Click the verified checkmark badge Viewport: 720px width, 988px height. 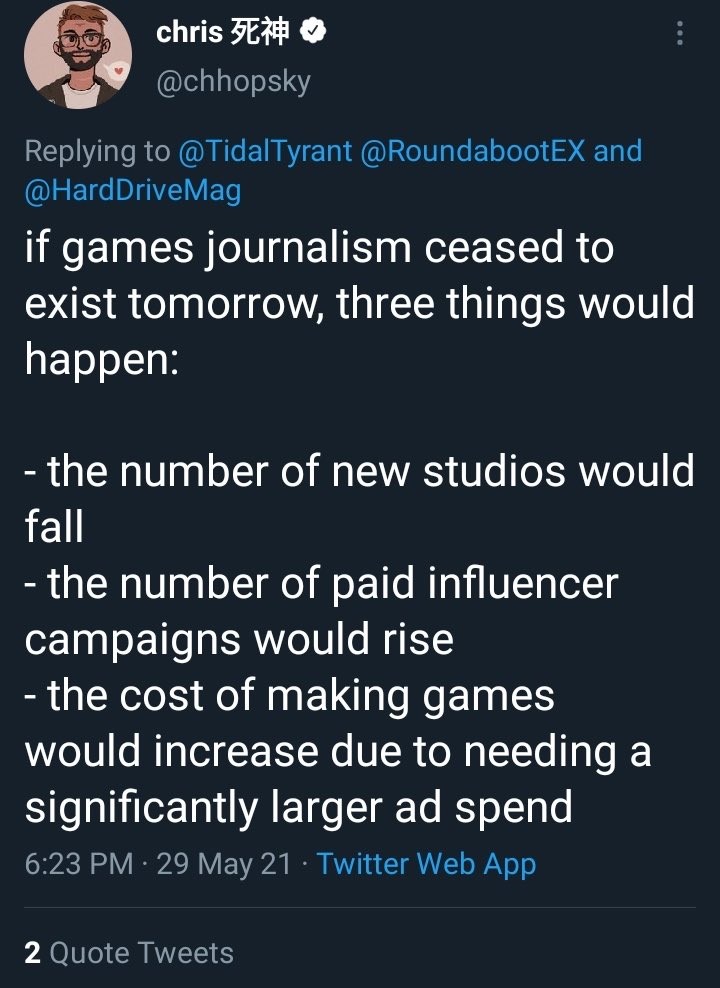(x=311, y=34)
